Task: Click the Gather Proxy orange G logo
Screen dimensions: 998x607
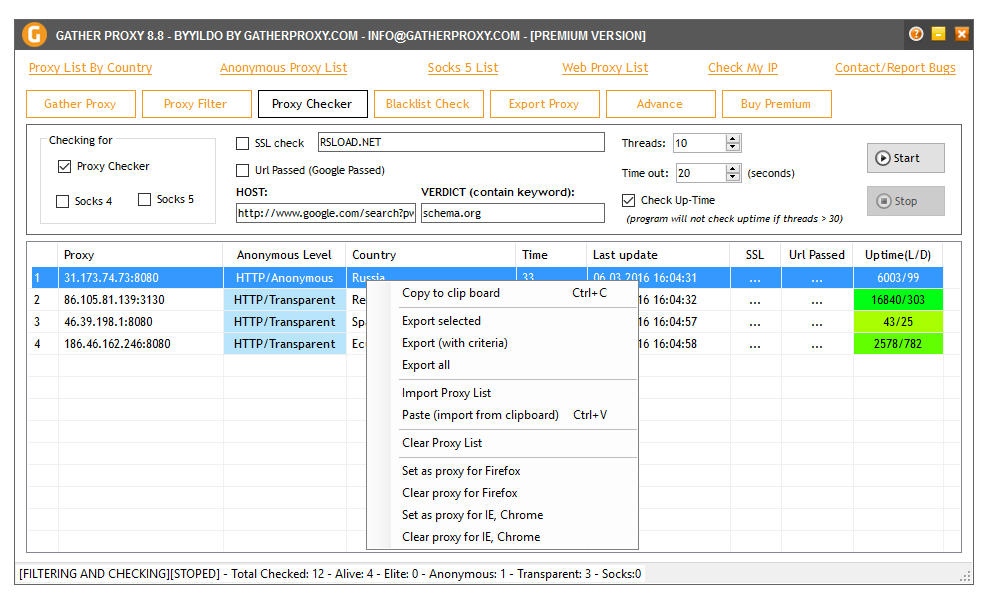Action: pyautogui.click(x=34, y=34)
